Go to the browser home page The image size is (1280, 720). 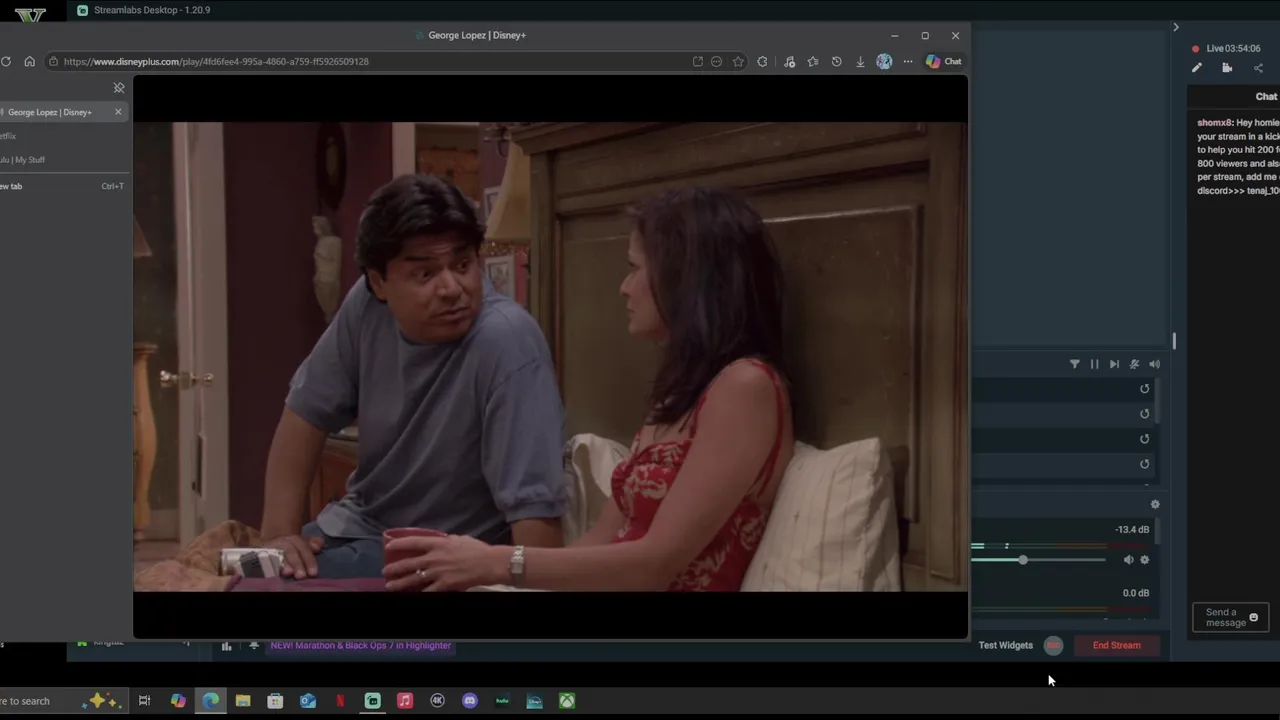29,61
